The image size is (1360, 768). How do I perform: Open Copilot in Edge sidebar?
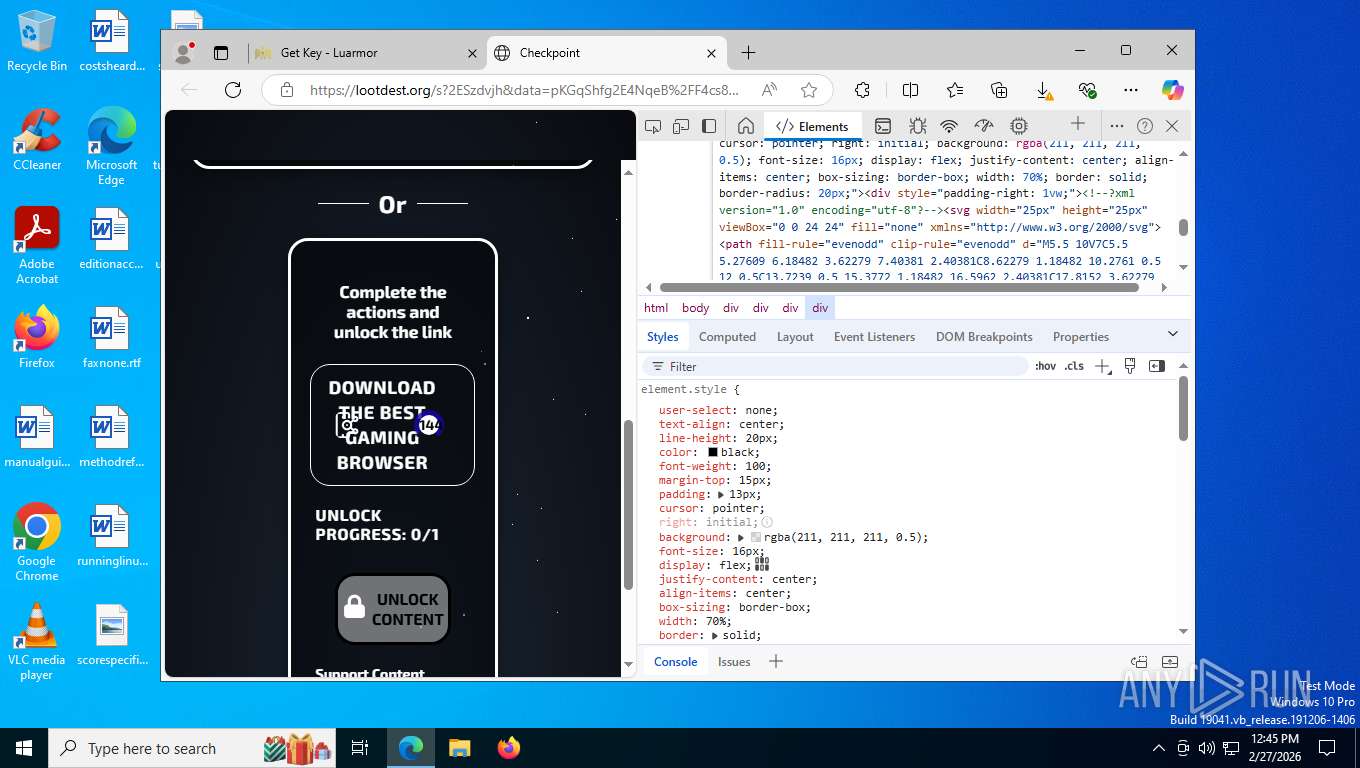1172,90
